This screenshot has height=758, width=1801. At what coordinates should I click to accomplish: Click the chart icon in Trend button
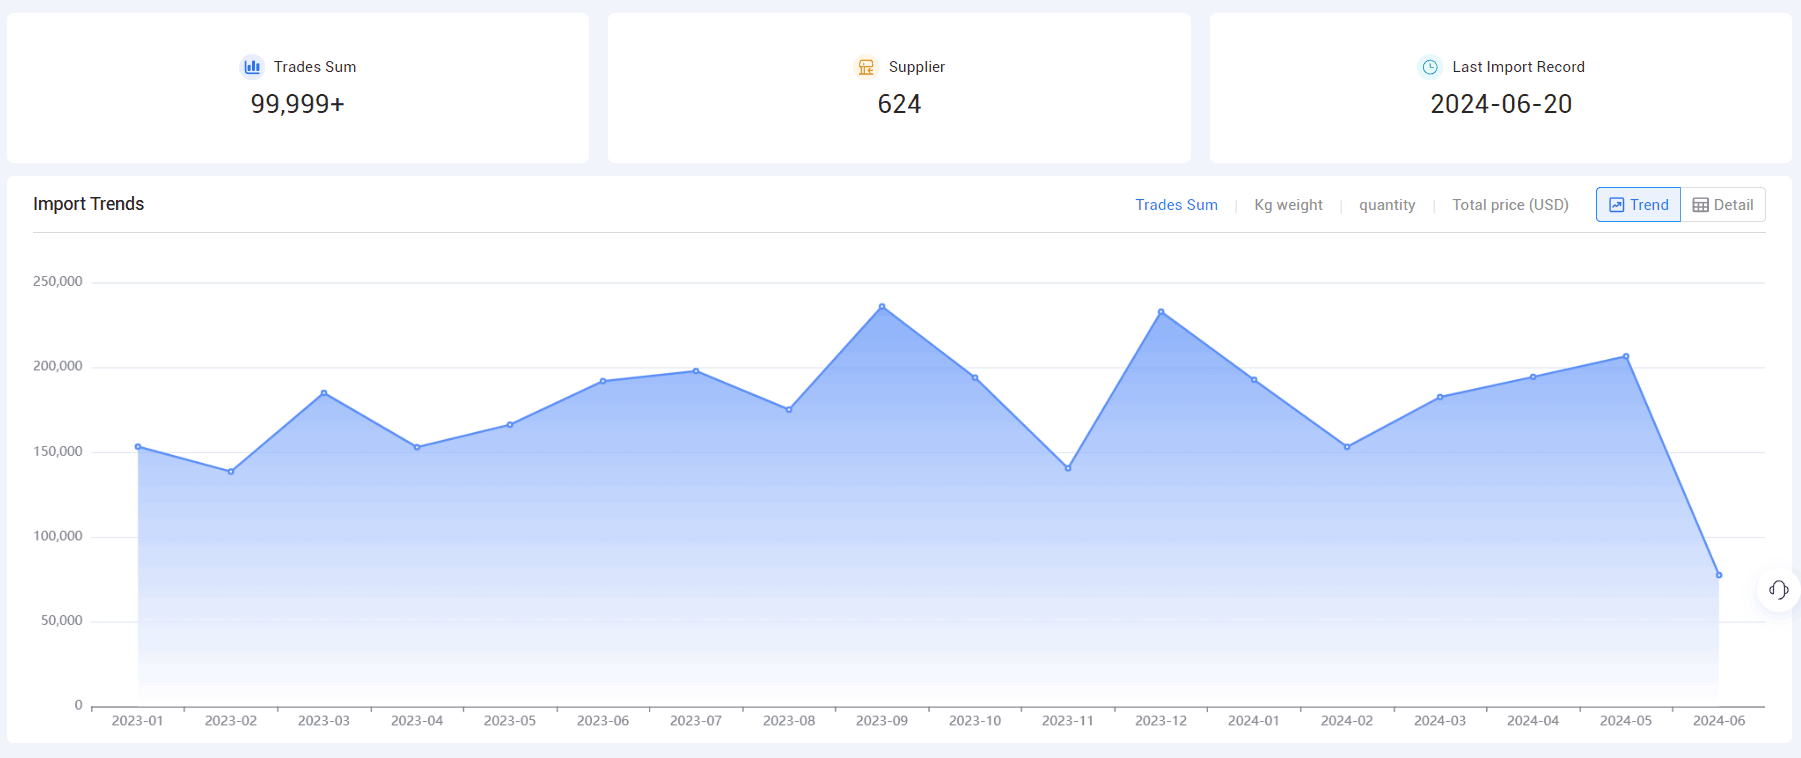click(1616, 205)
